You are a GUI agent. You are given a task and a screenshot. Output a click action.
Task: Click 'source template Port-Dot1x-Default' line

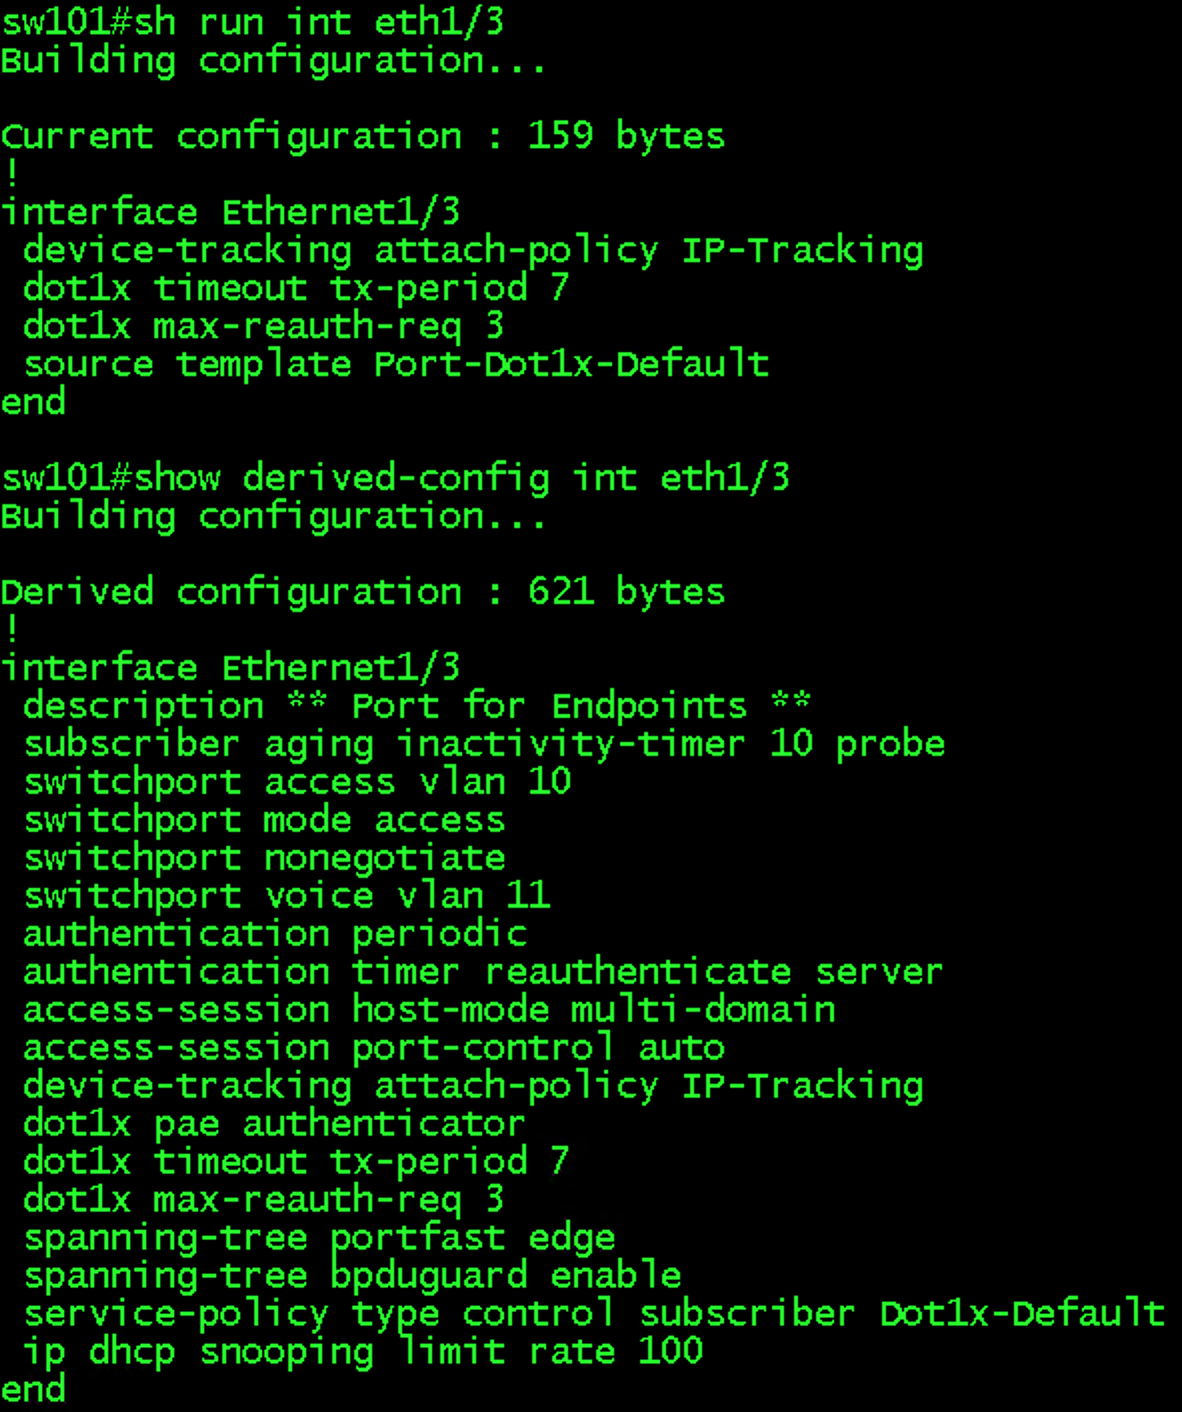pyautogui.click(x=396, y=364)
